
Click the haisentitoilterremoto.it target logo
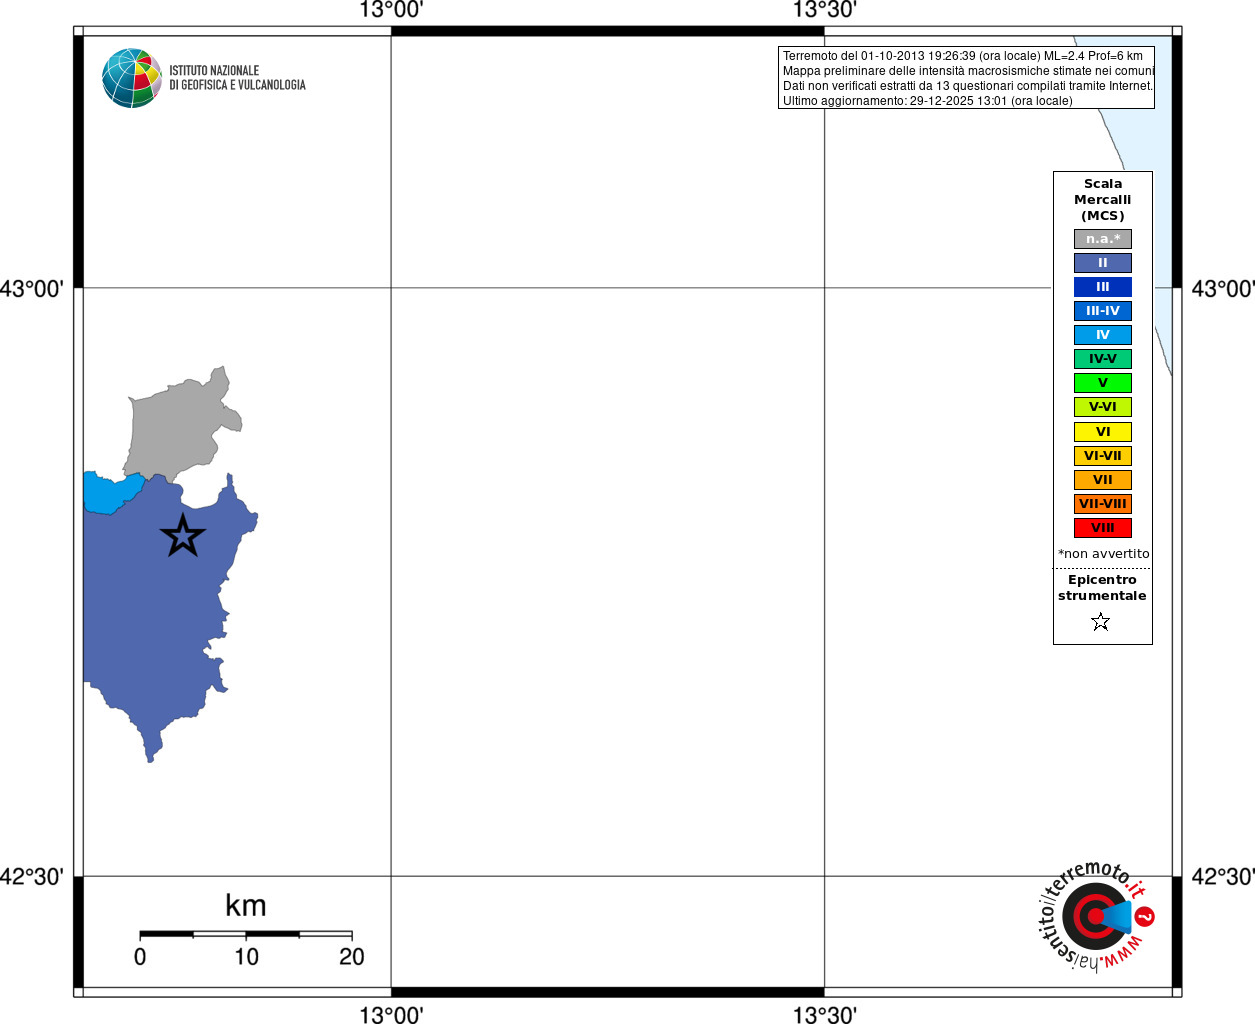tap(1096, 916)
